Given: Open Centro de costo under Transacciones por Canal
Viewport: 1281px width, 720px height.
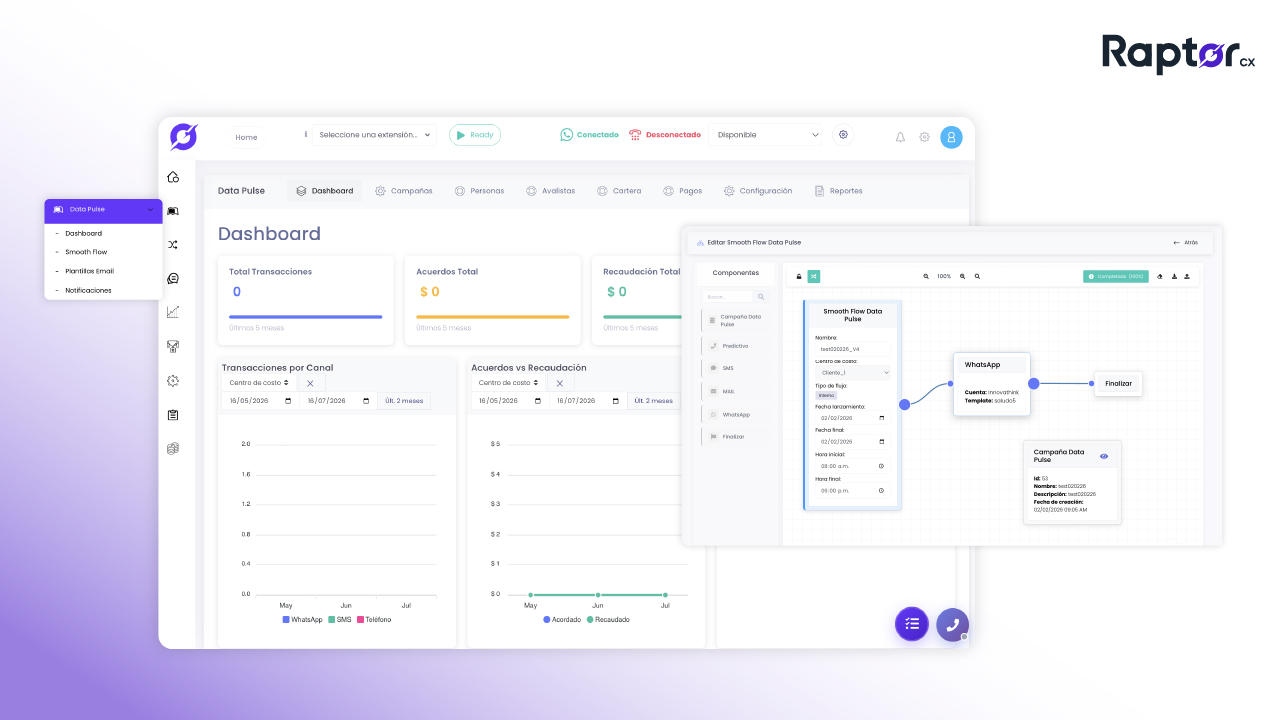Looking at the screenshot, I should click(259, 383).
